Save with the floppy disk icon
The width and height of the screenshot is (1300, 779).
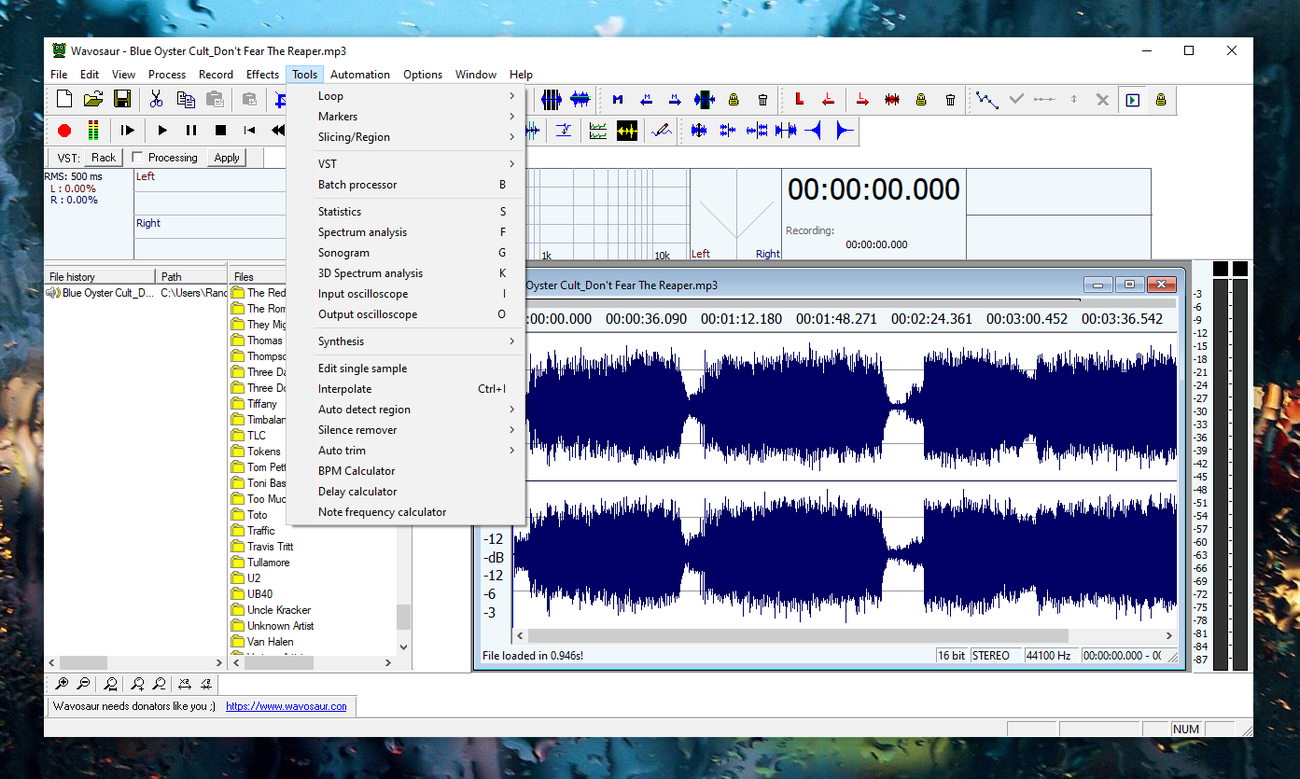122,99
